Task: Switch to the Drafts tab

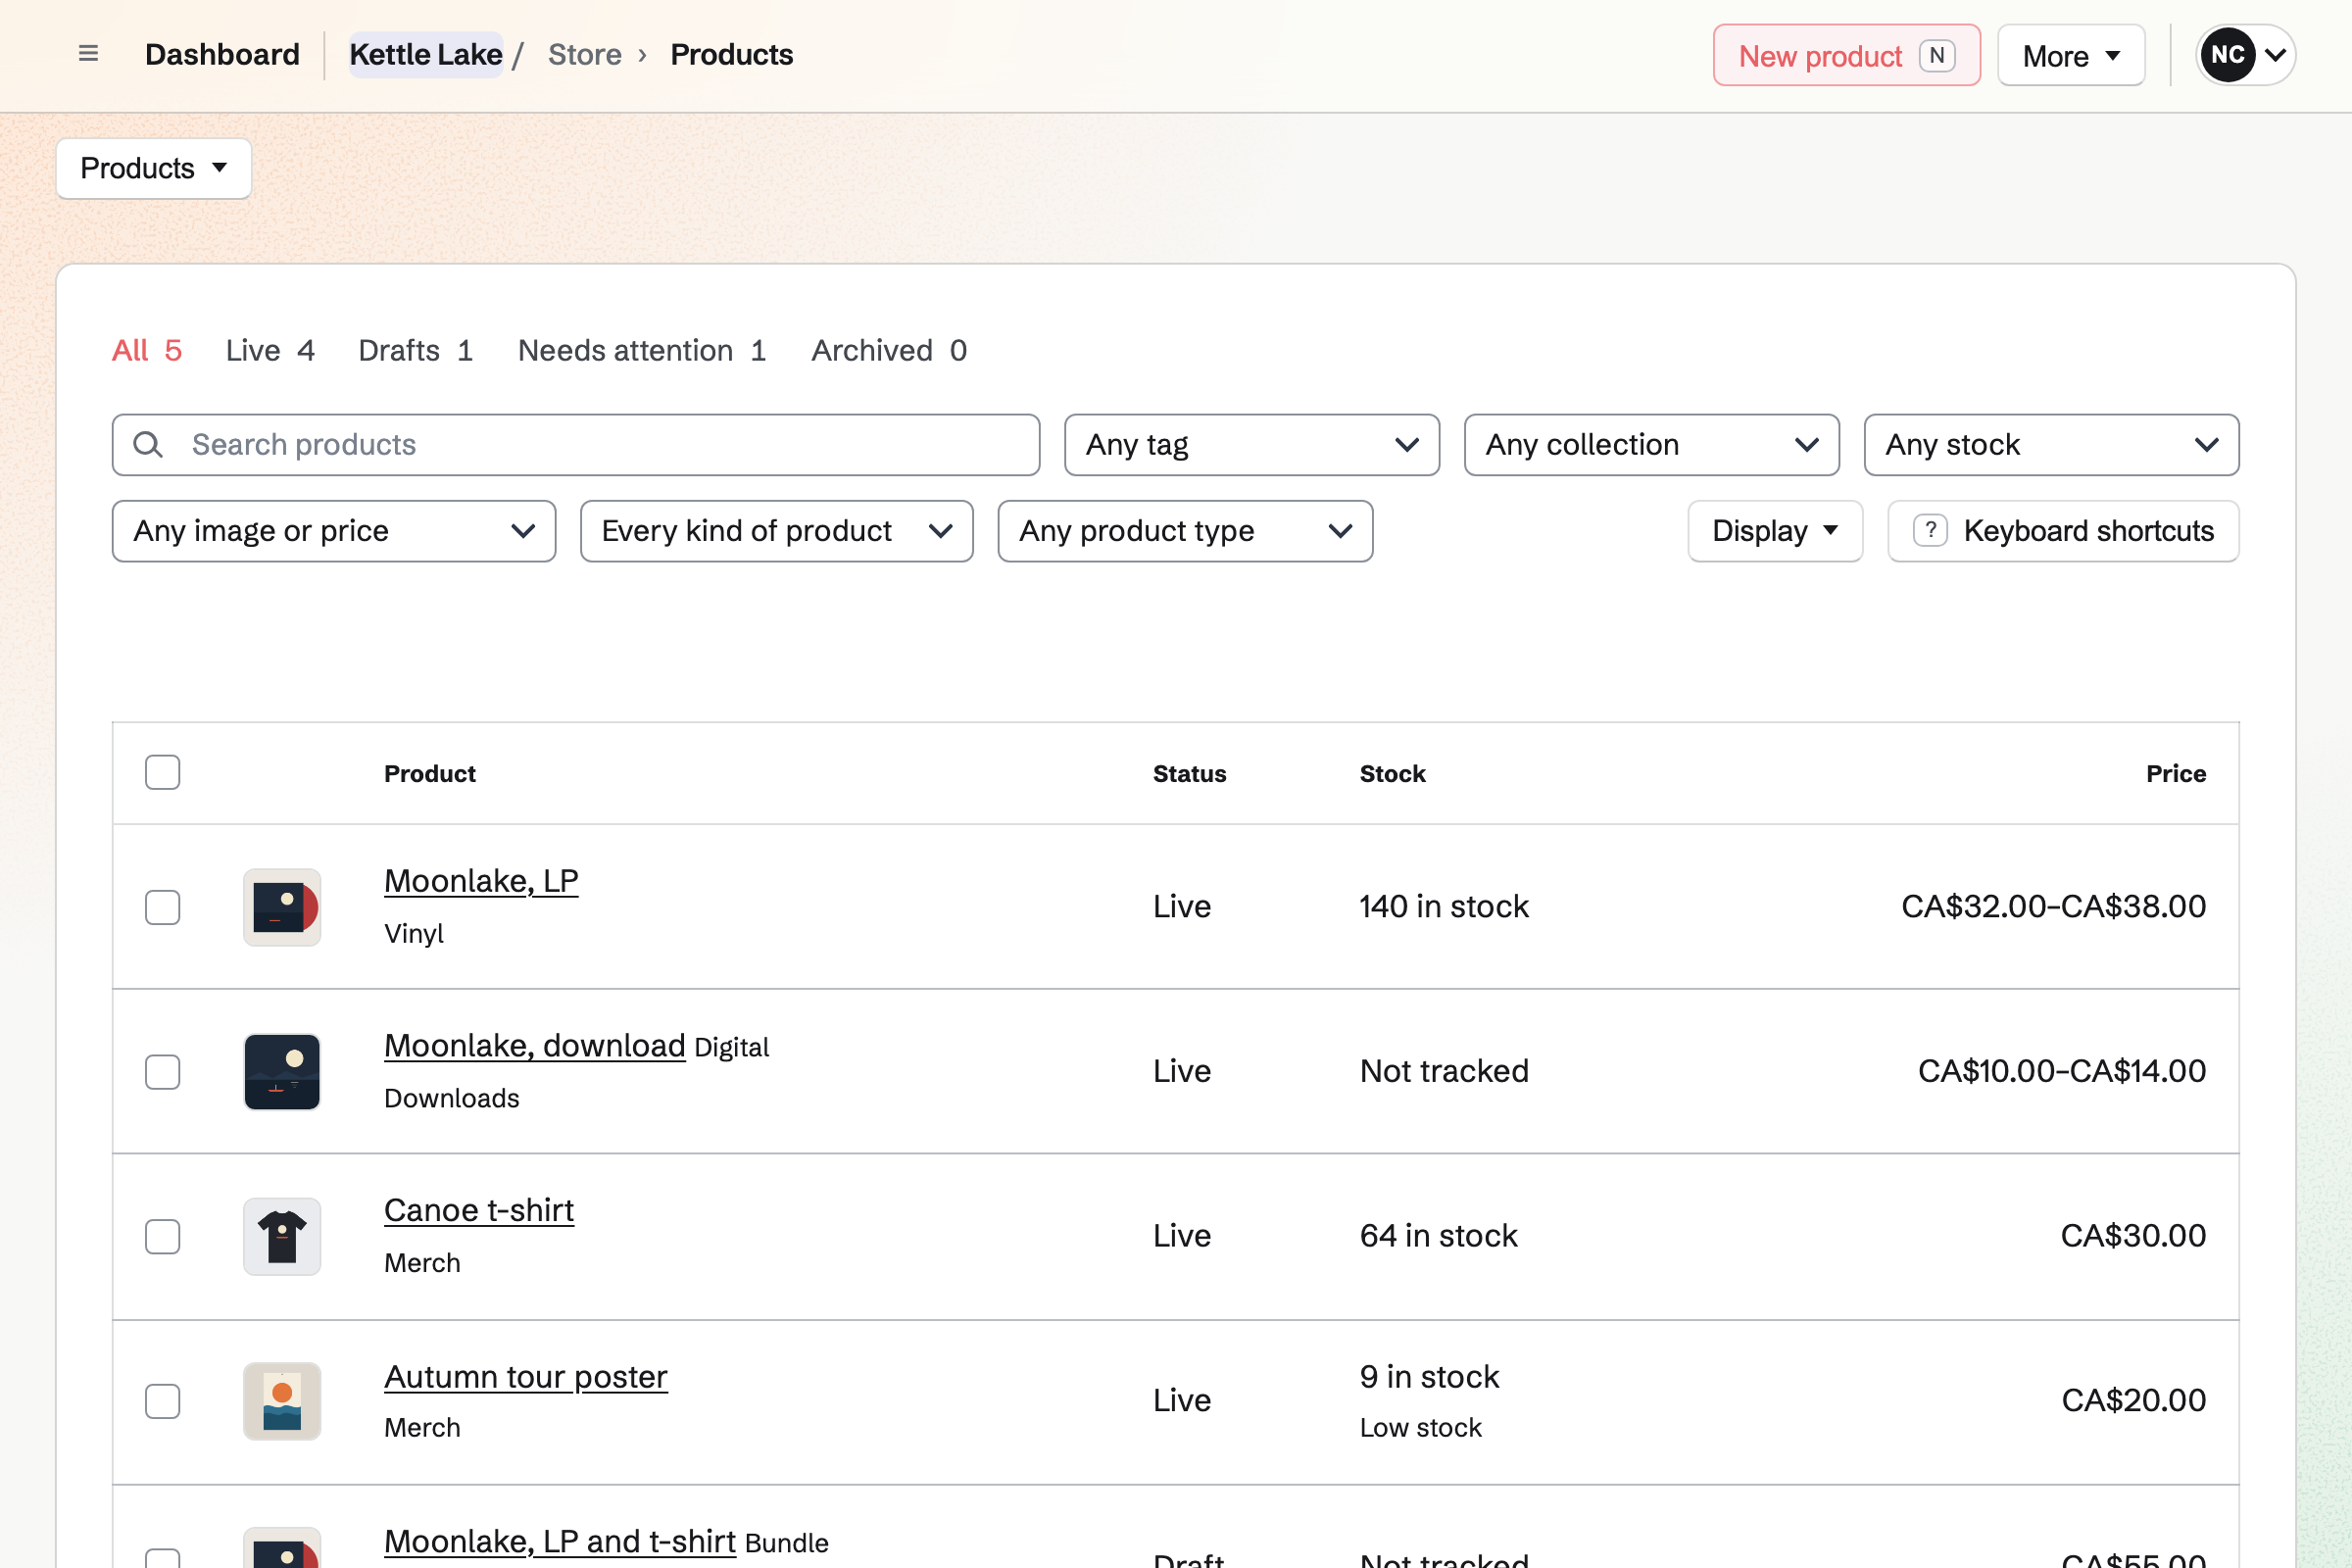Action: click(x=415, y=351)
